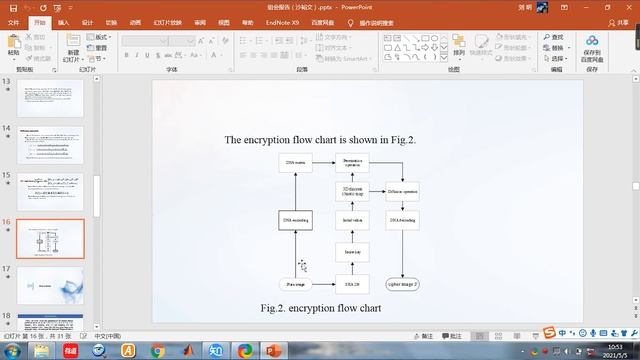Image resolution: width=640 pixels, height=360 pixels.
Task: Select the down arrow shape in gallery
Action: (435, 48)
